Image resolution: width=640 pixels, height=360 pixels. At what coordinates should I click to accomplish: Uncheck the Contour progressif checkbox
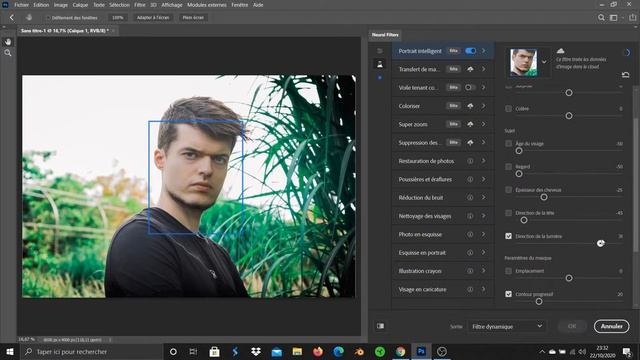pyautogui.click(x=508, y=294)
